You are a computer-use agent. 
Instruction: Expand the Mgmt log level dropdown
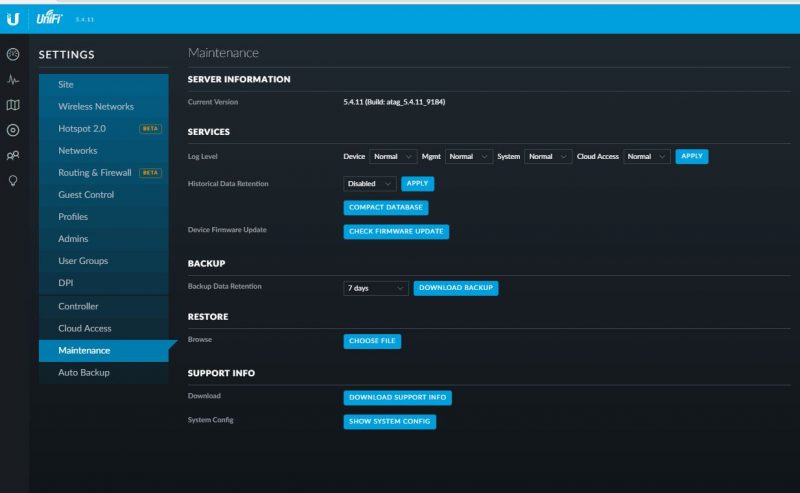click(469, 157)
